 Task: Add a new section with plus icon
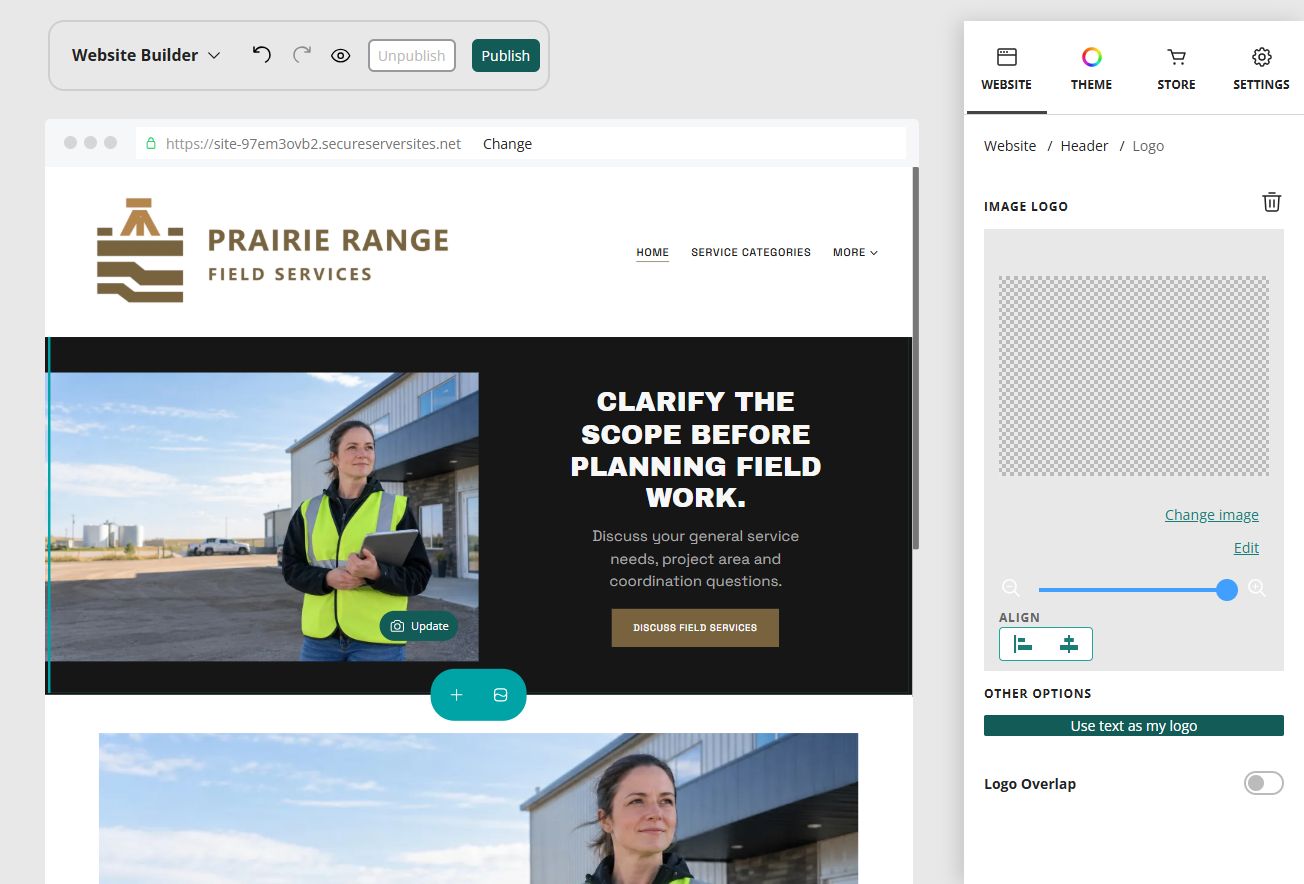point(456,695)
